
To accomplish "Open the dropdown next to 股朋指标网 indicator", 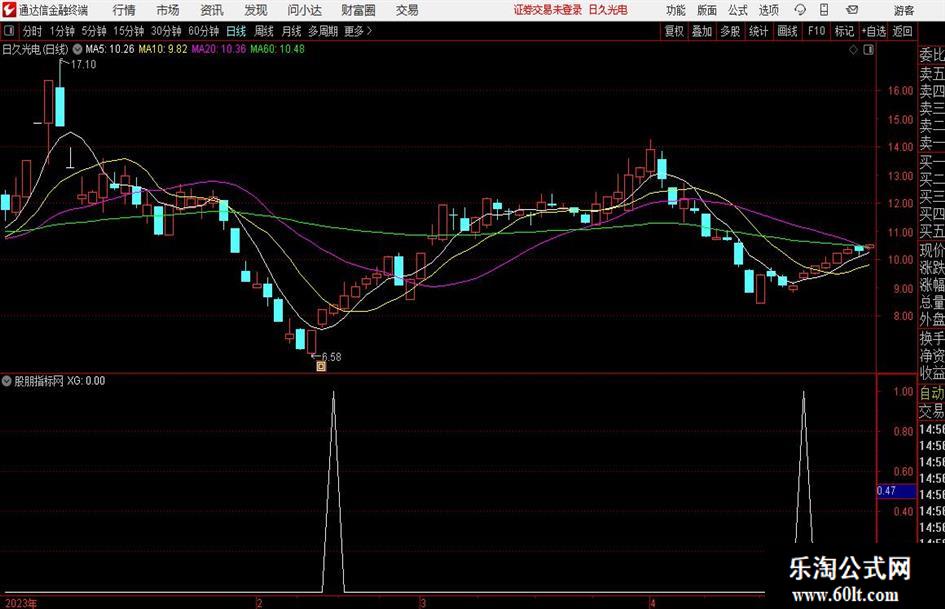I will (x=7, y=381).
